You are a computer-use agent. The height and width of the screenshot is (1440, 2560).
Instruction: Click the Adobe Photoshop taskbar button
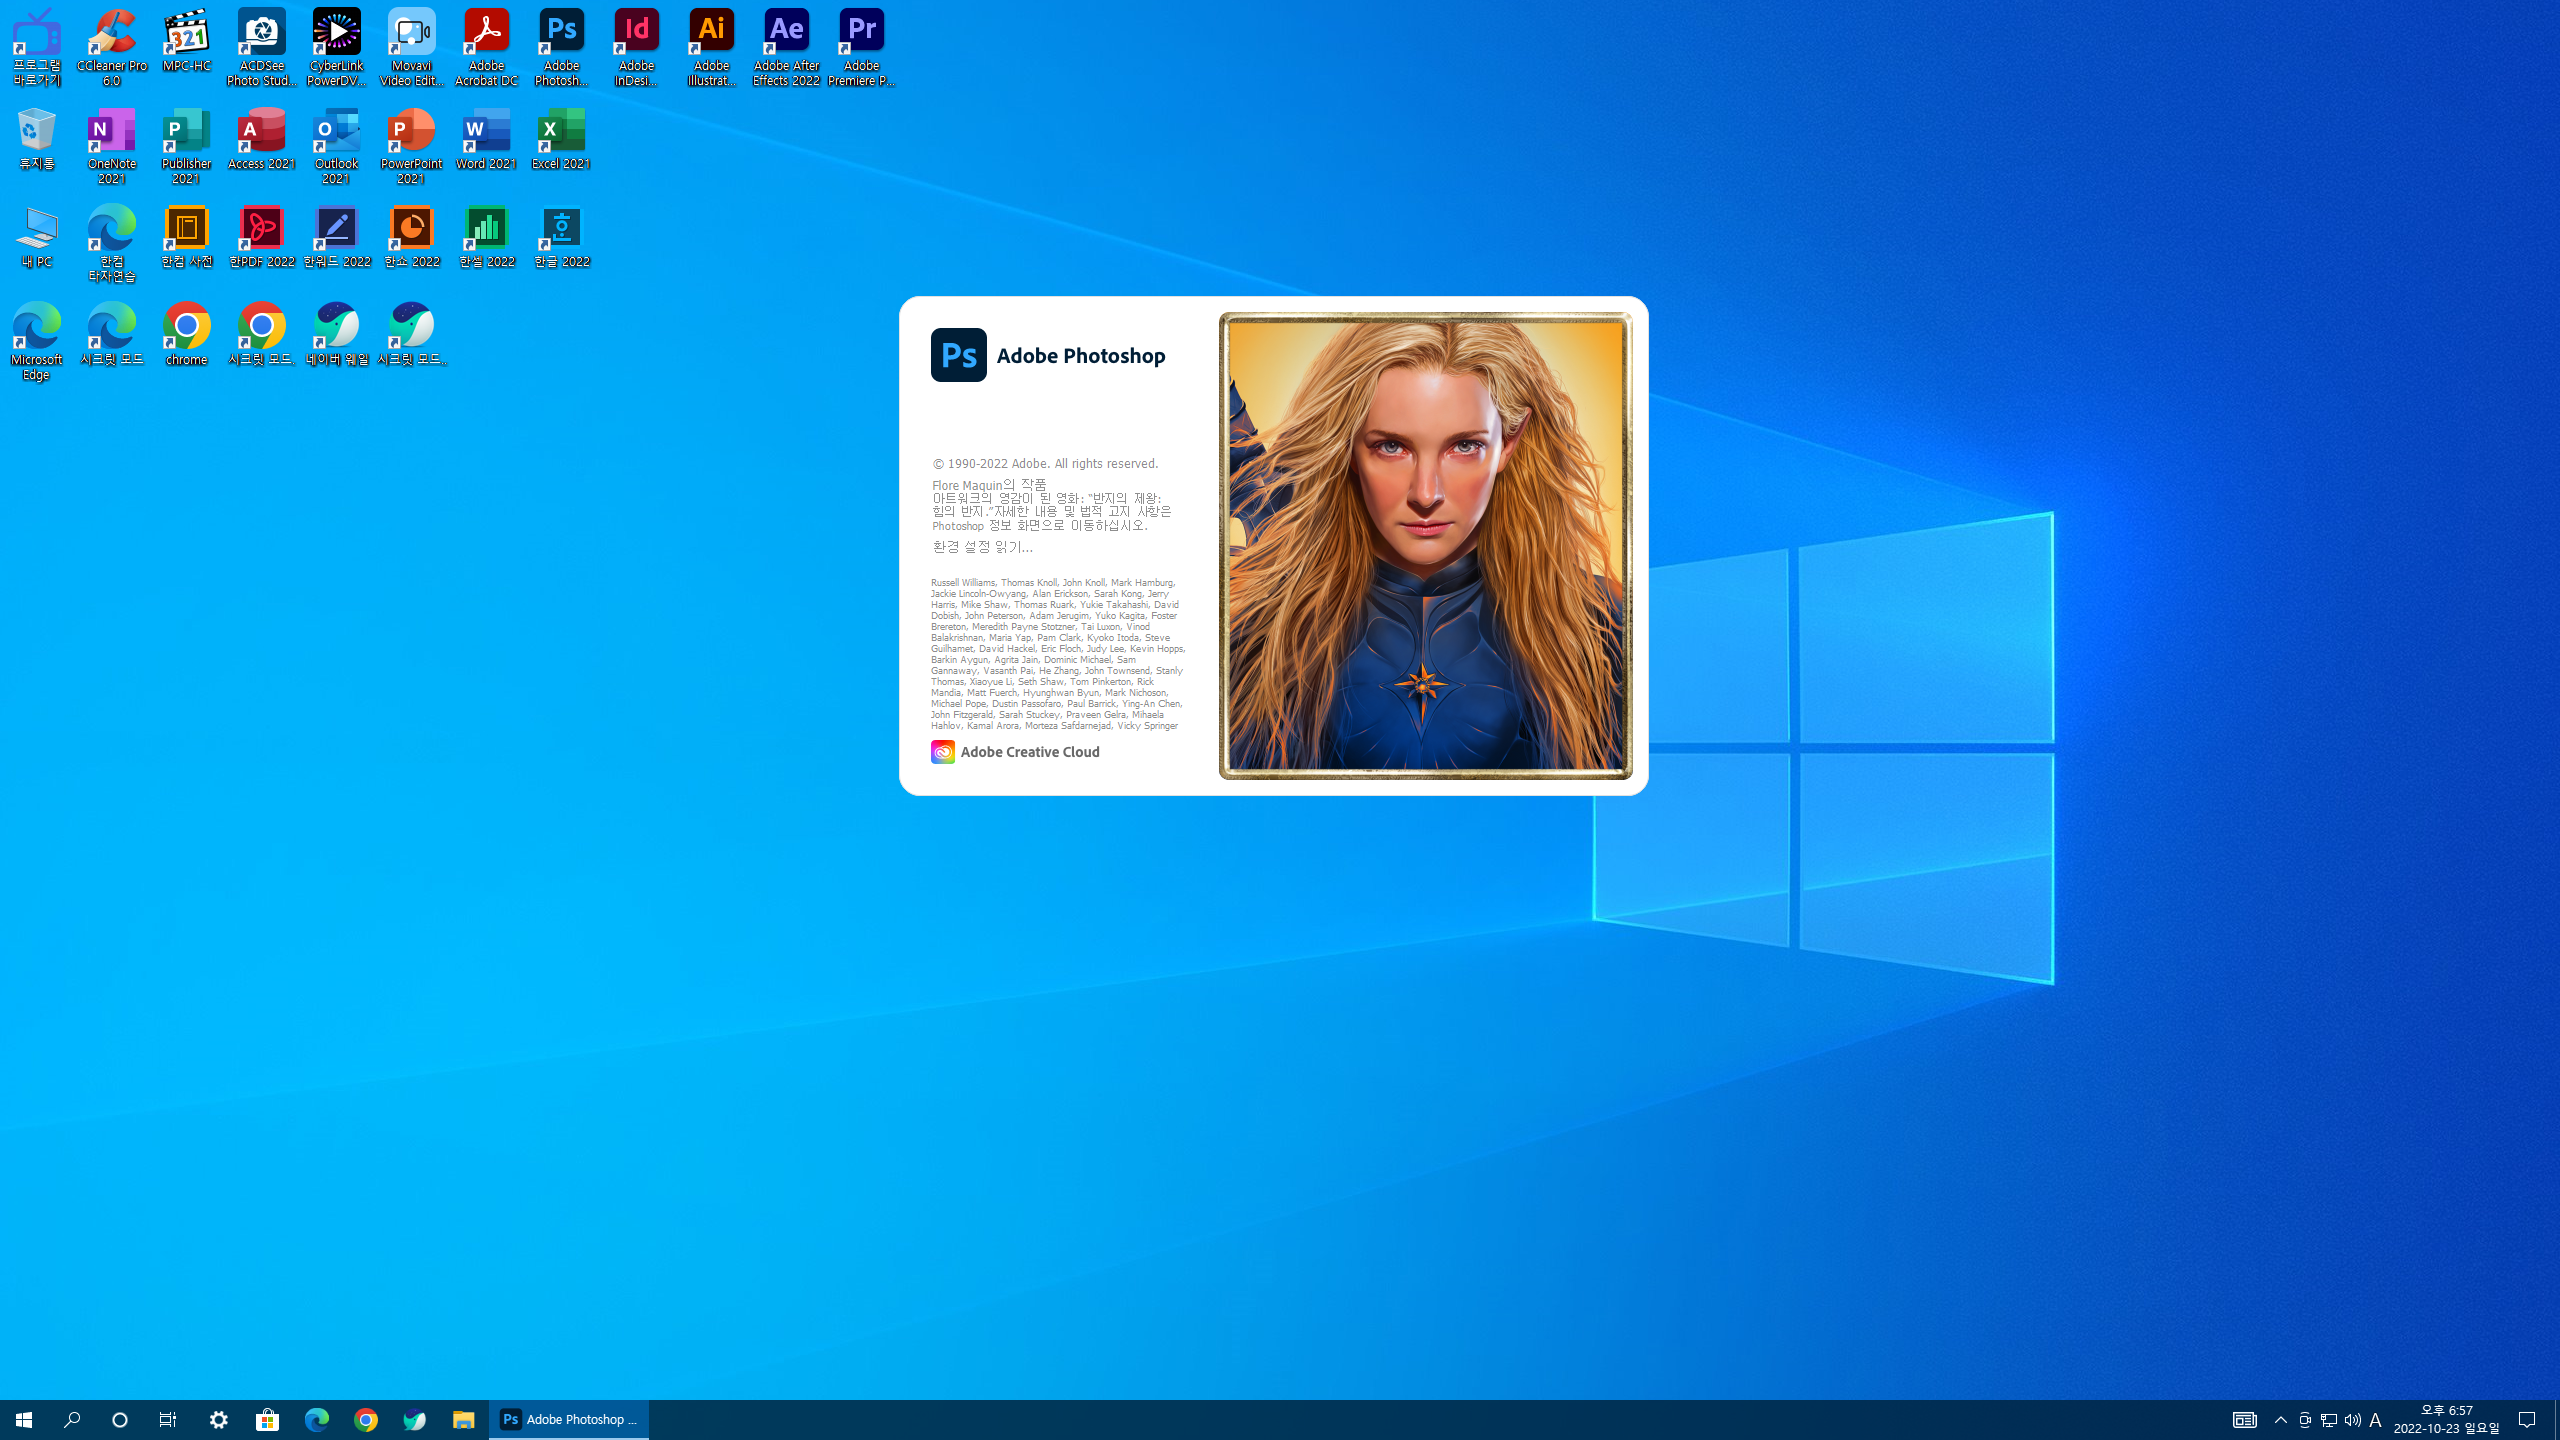569,1420
